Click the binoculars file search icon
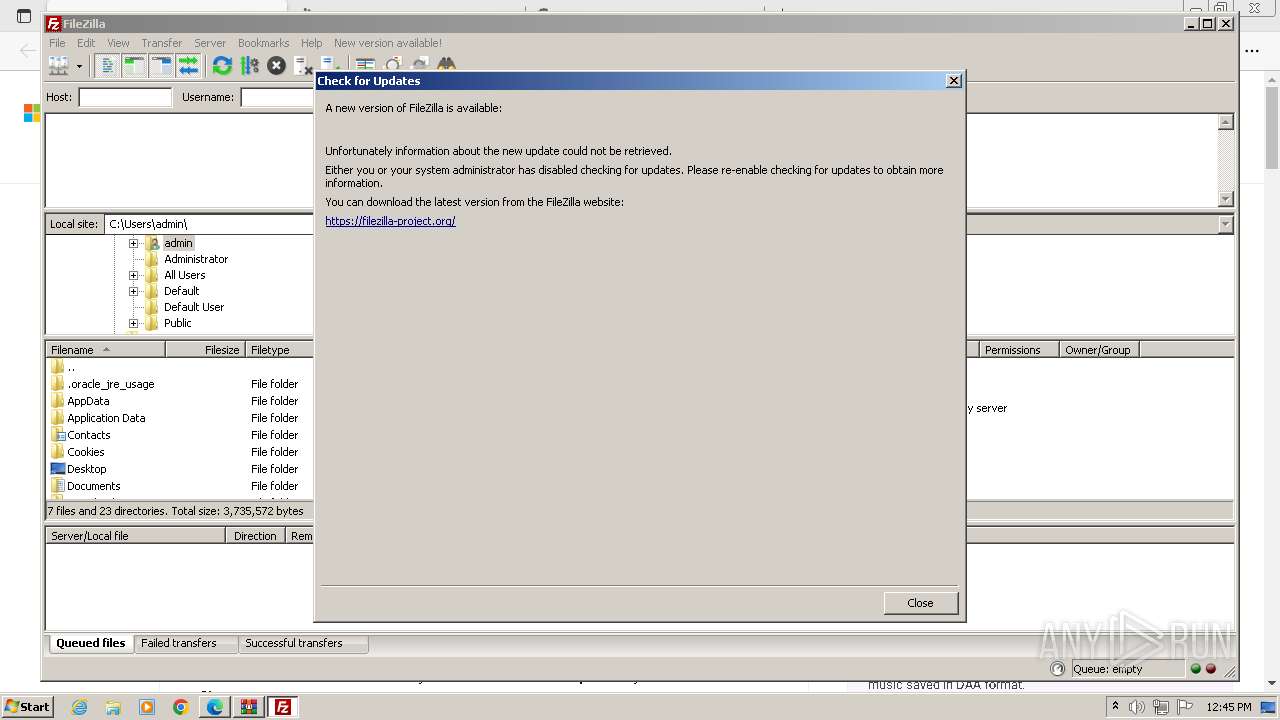This screenshot has width=1280, height=720. point(446,65)
